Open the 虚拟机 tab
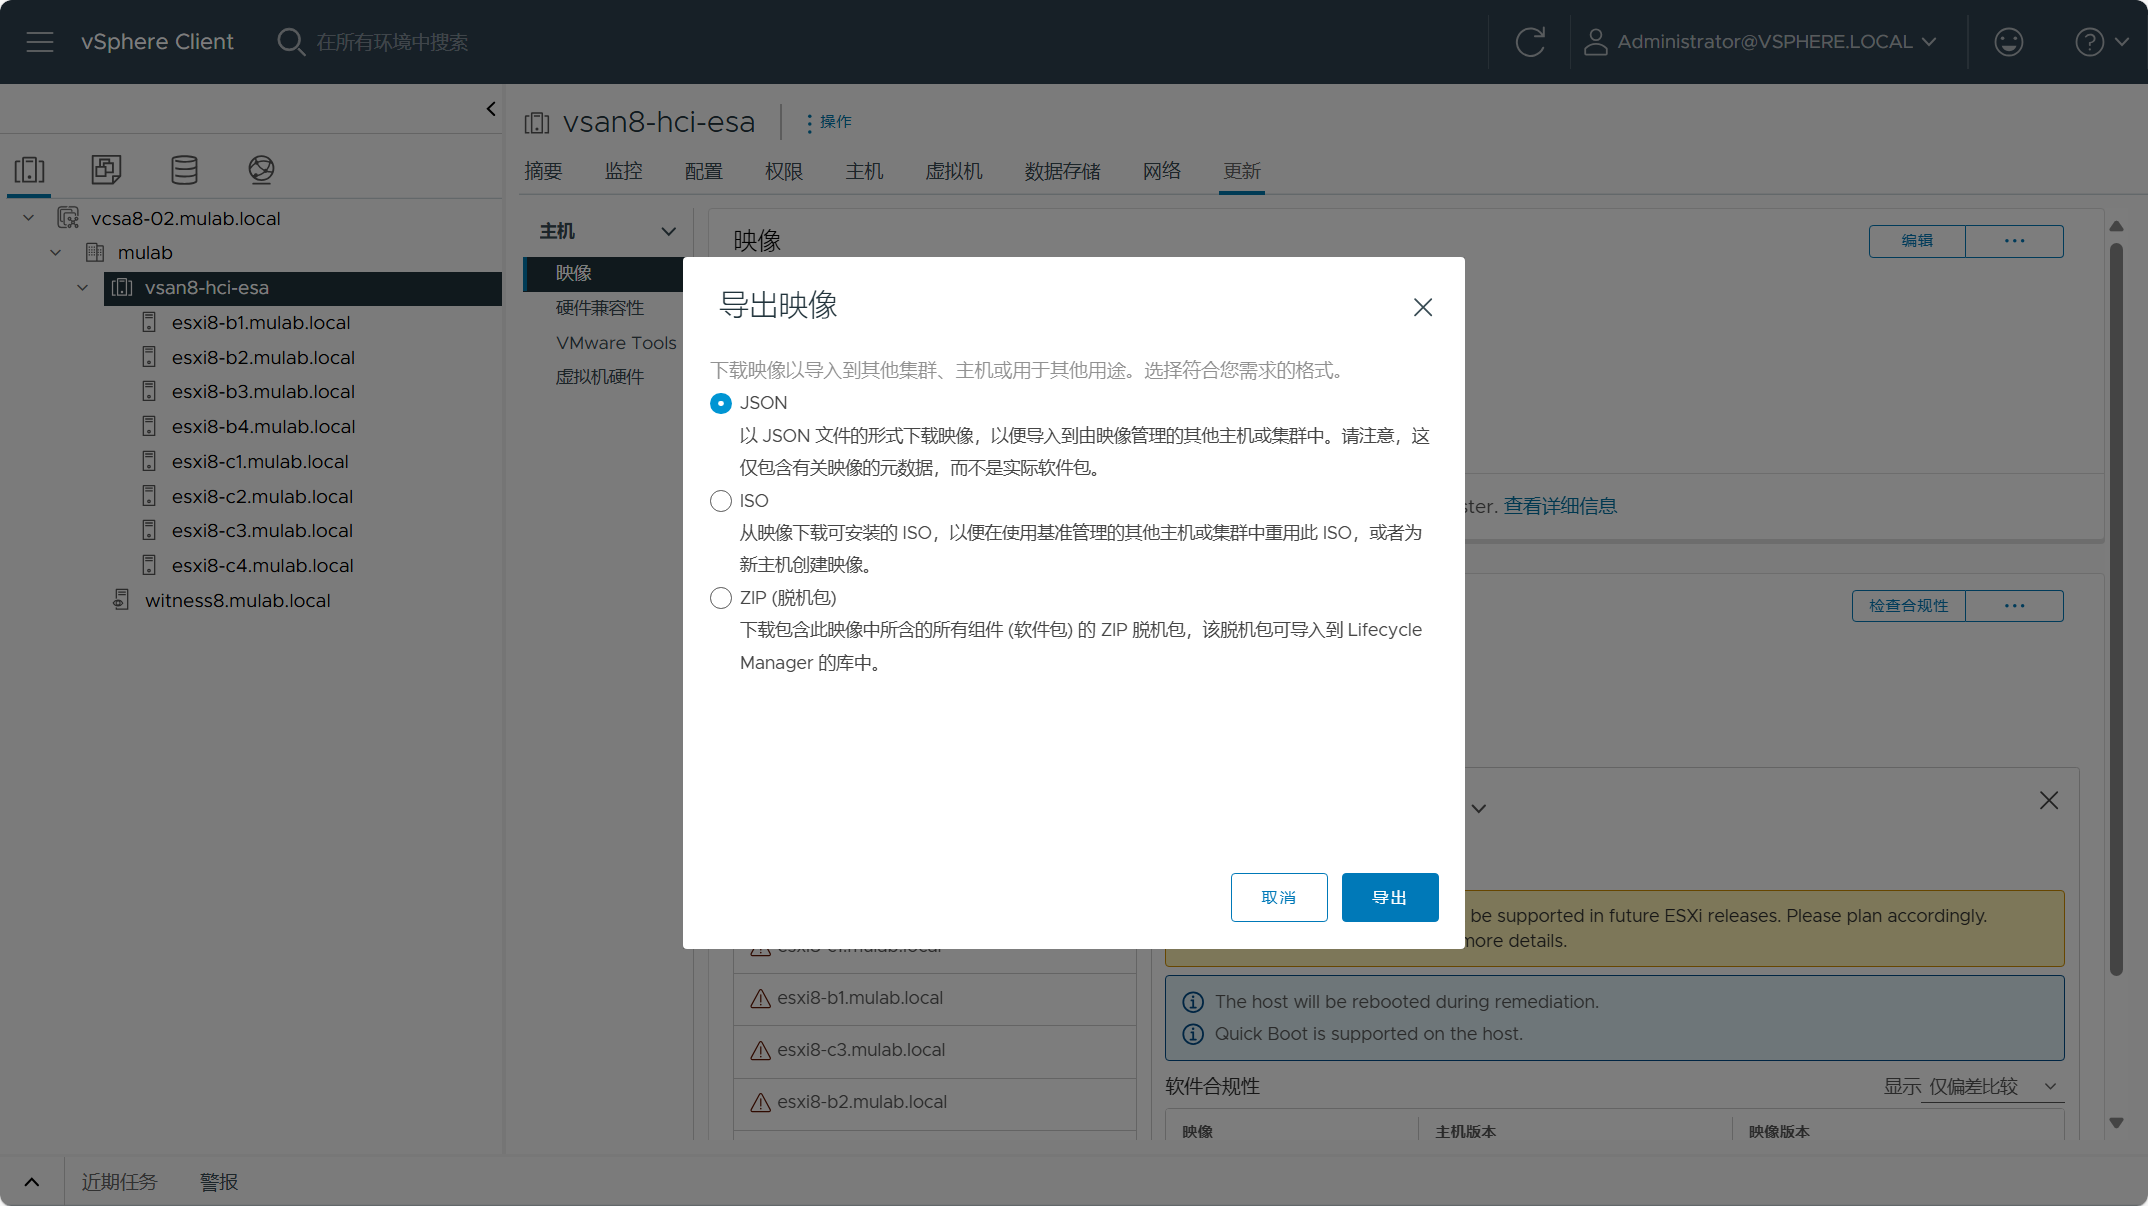 954,171
